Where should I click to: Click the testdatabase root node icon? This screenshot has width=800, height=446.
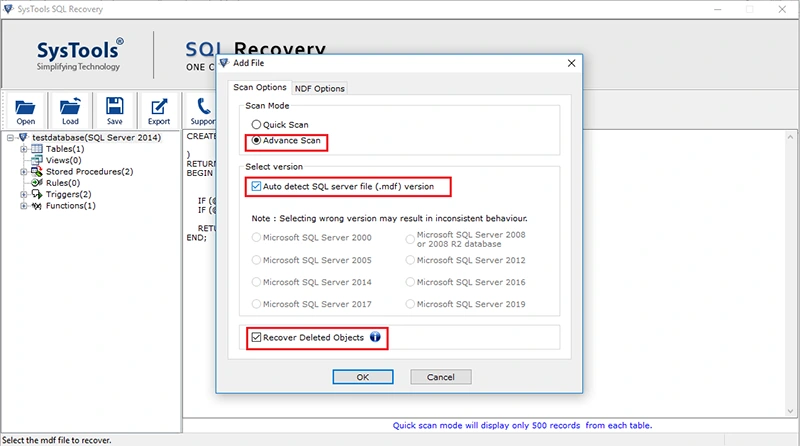coord(23,137)
